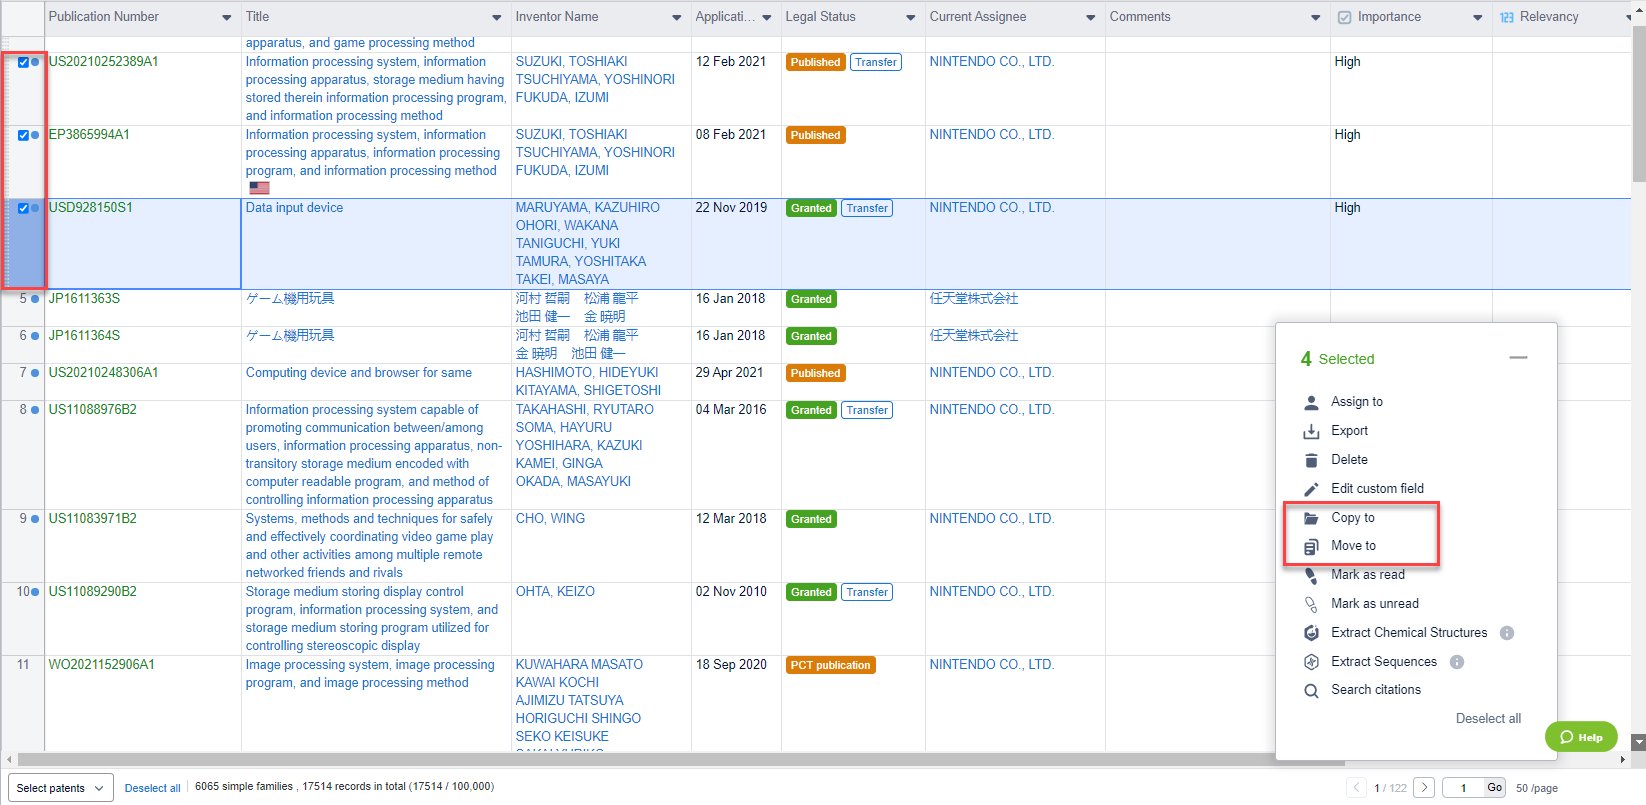Click the Edit custom field pencil icon
Screen dimensions: 1646x805
[x=1311, y=489]
